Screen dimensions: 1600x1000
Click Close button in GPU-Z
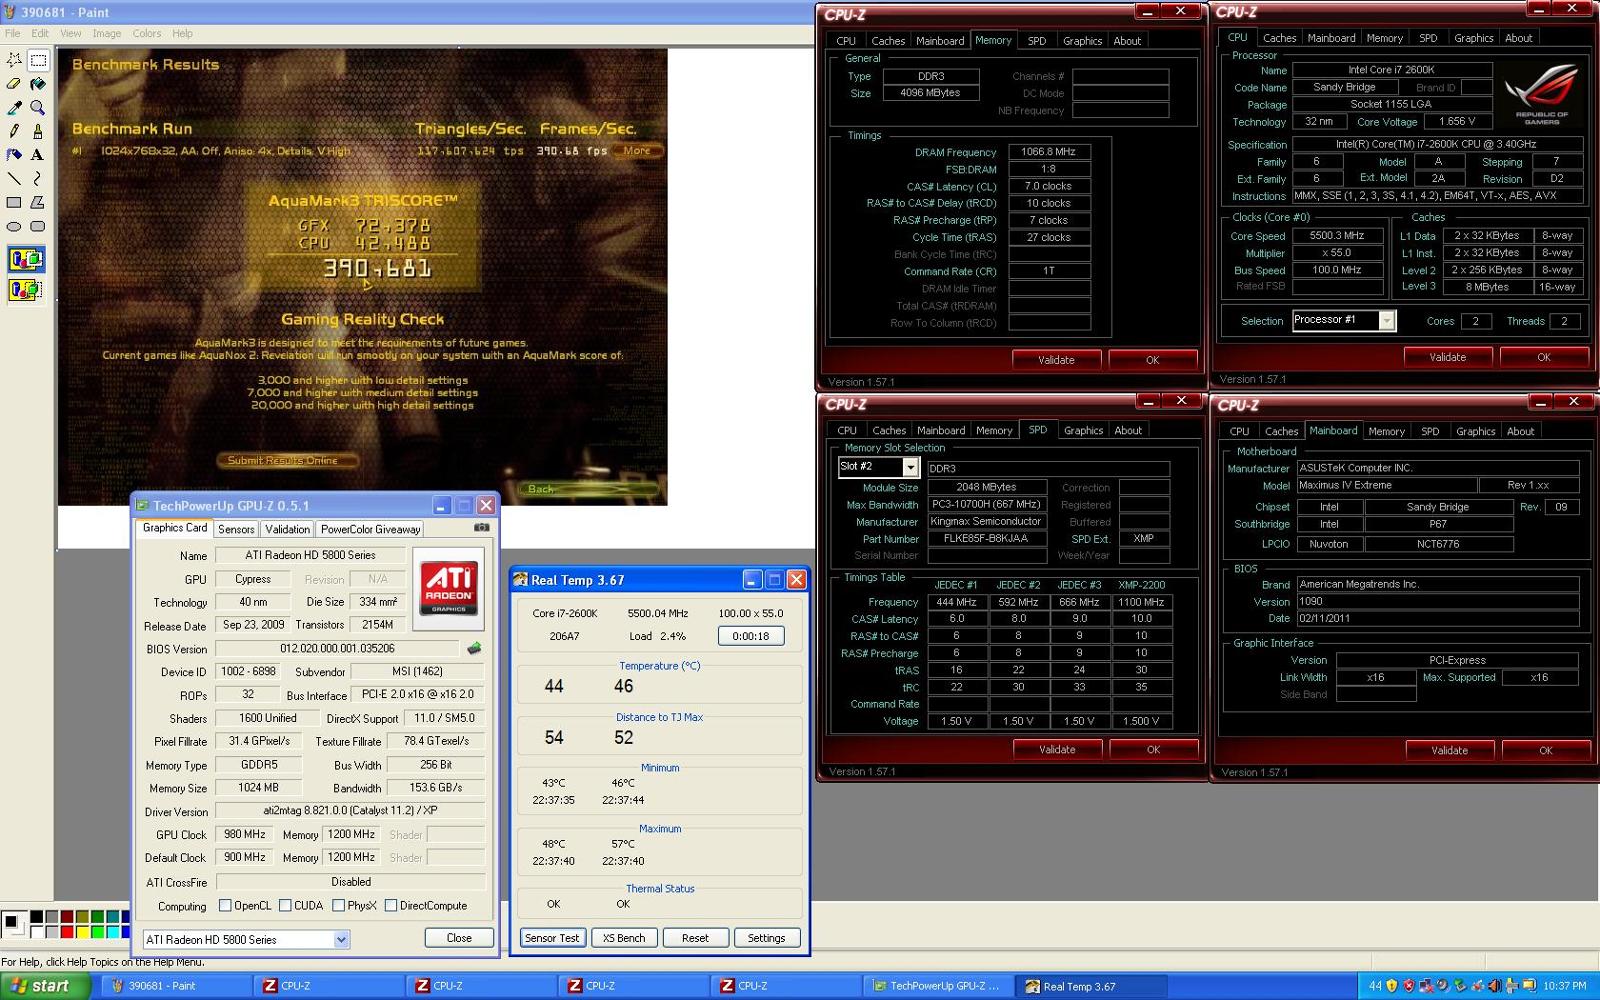(x=459, y=938)
